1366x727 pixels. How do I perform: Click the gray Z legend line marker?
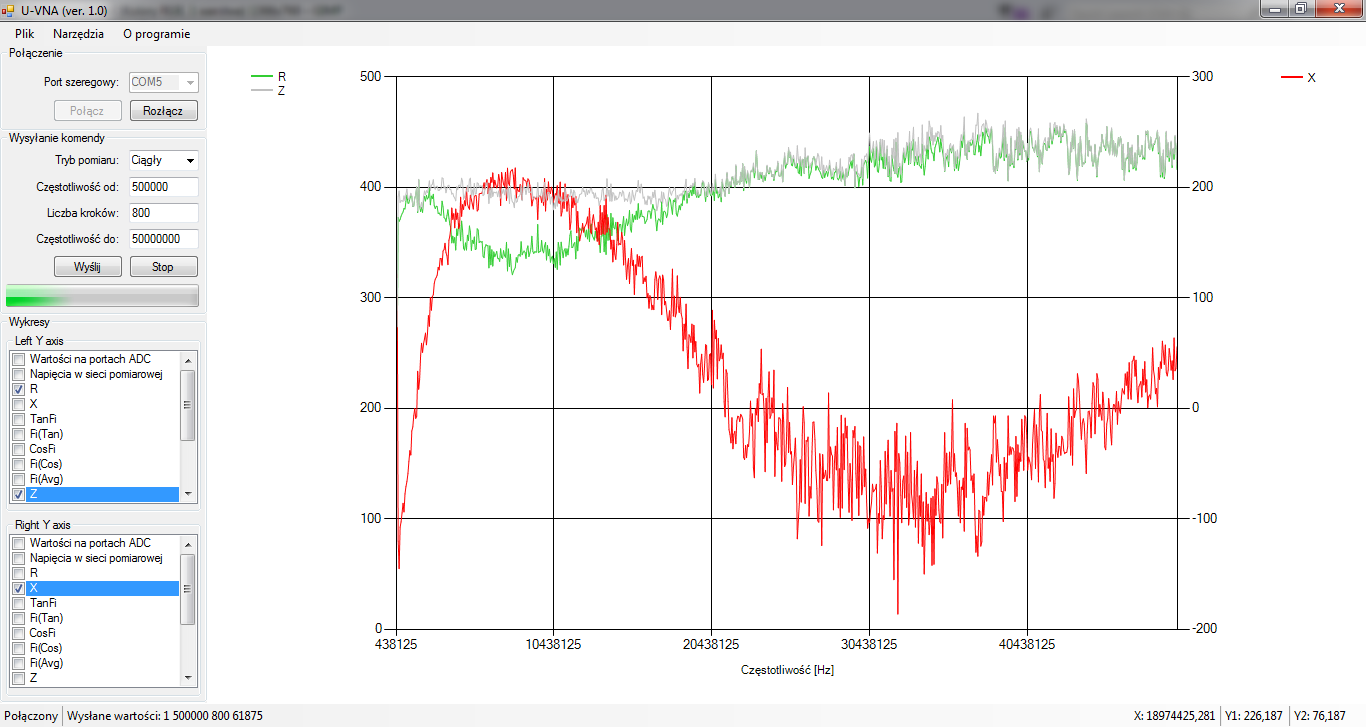point(262,90)
